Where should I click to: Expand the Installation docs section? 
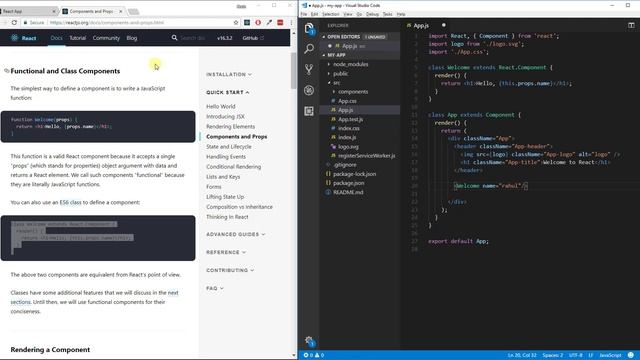tap(229, 74)
